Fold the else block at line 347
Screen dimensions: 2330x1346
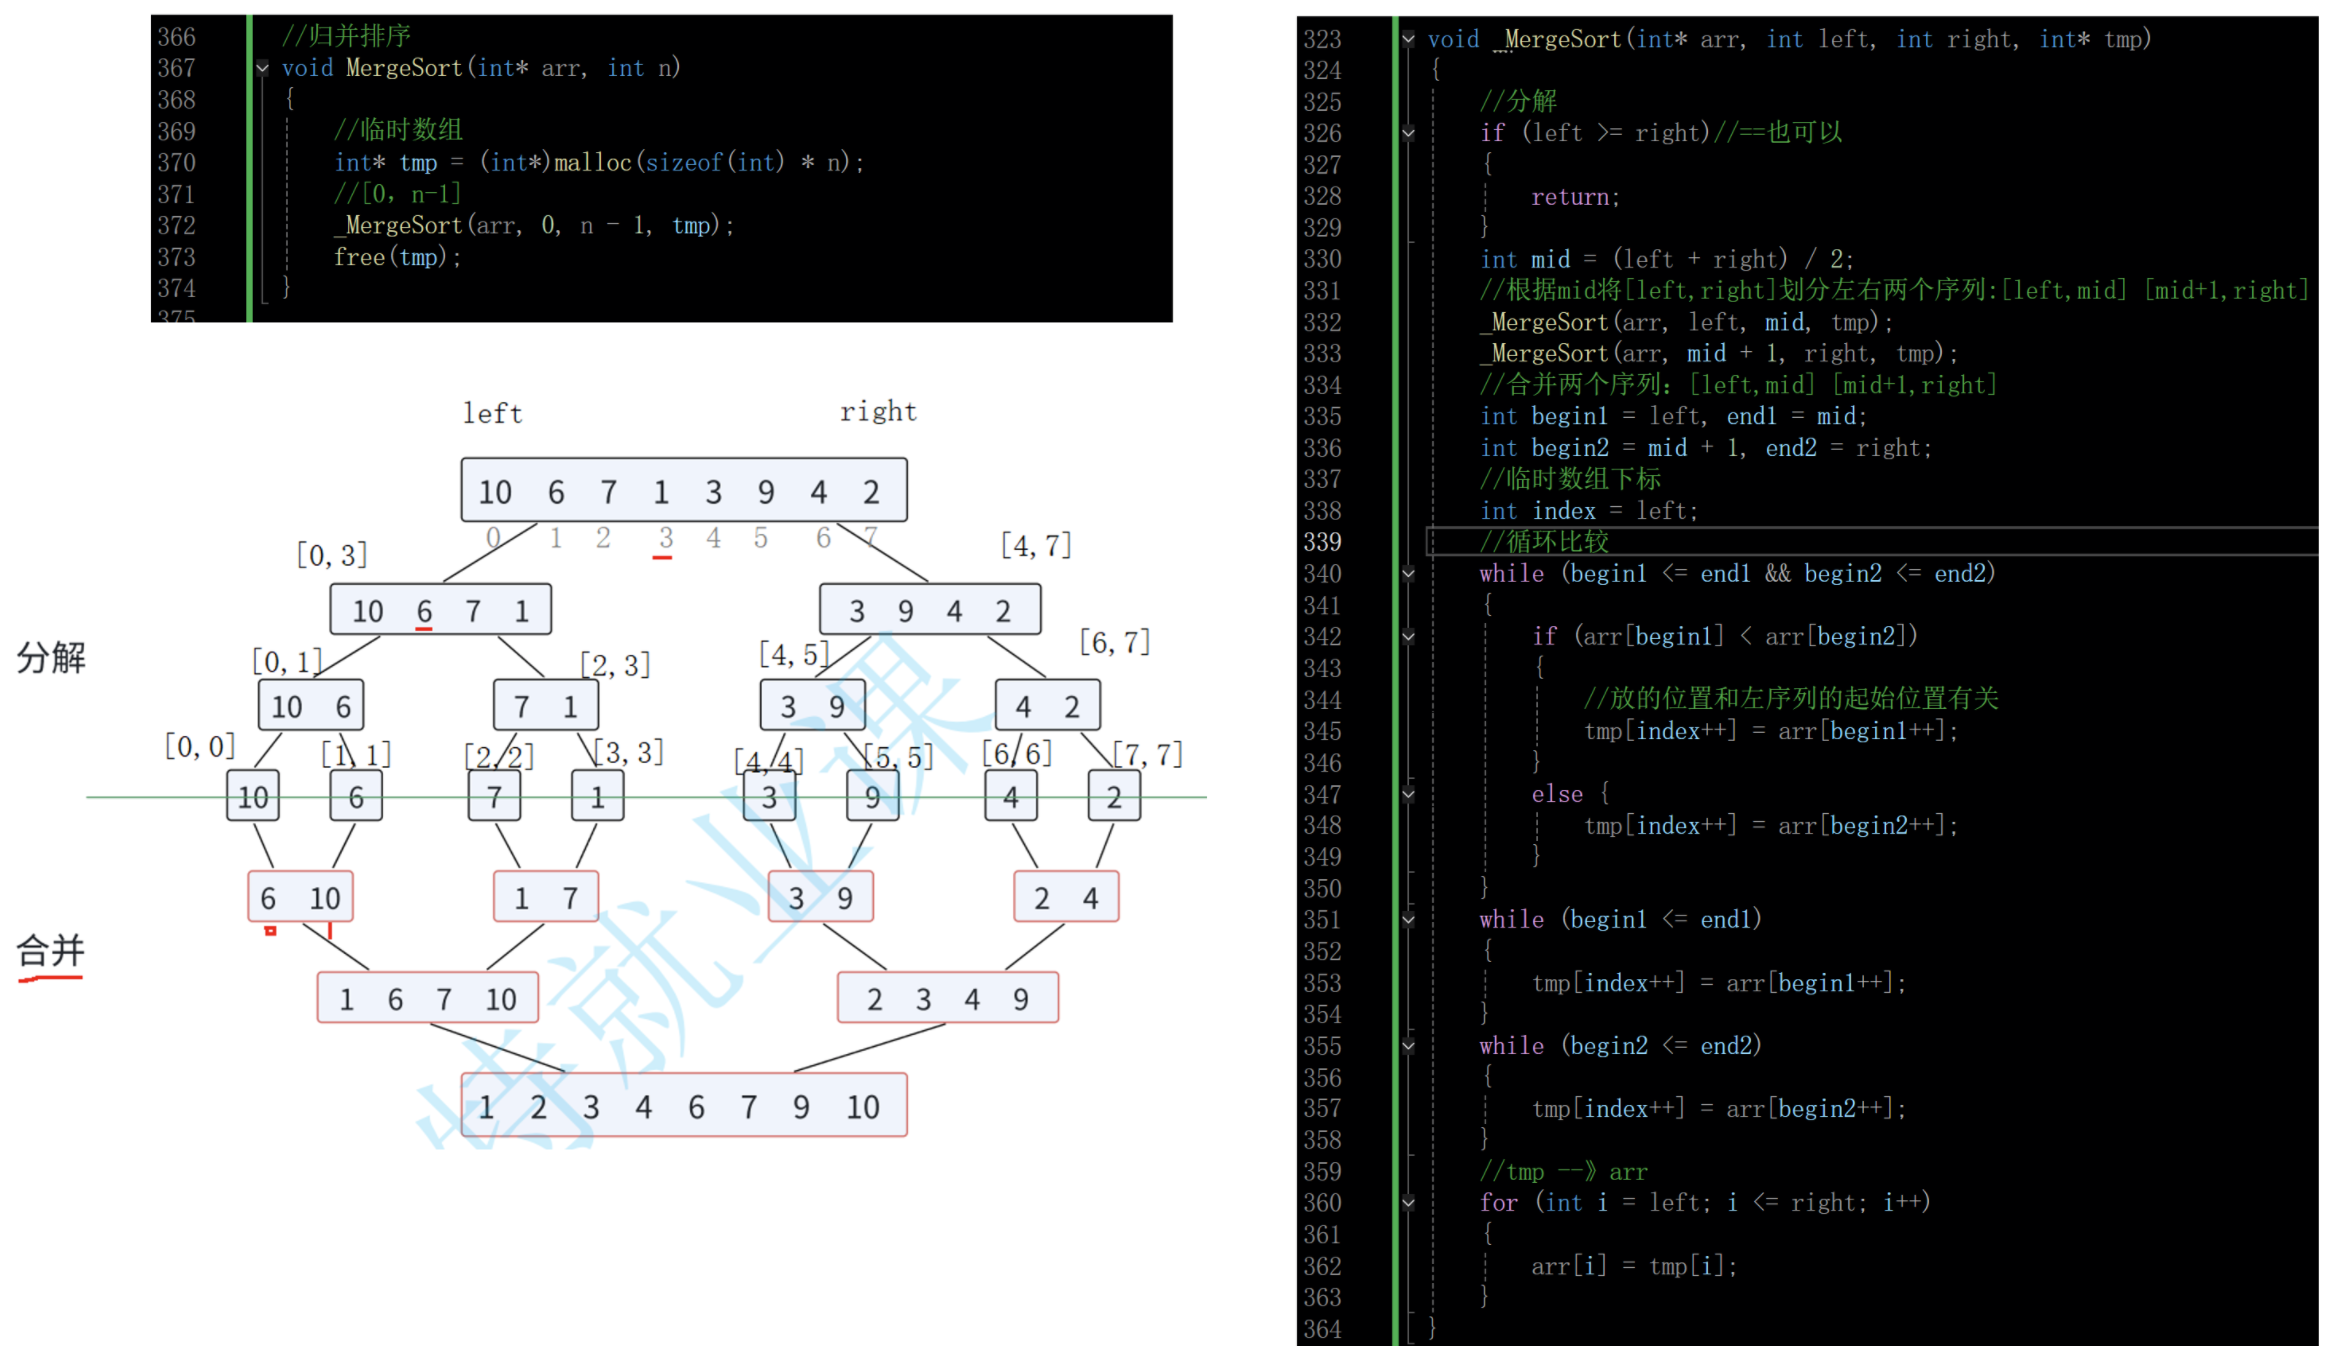[x=1408, y=795]
